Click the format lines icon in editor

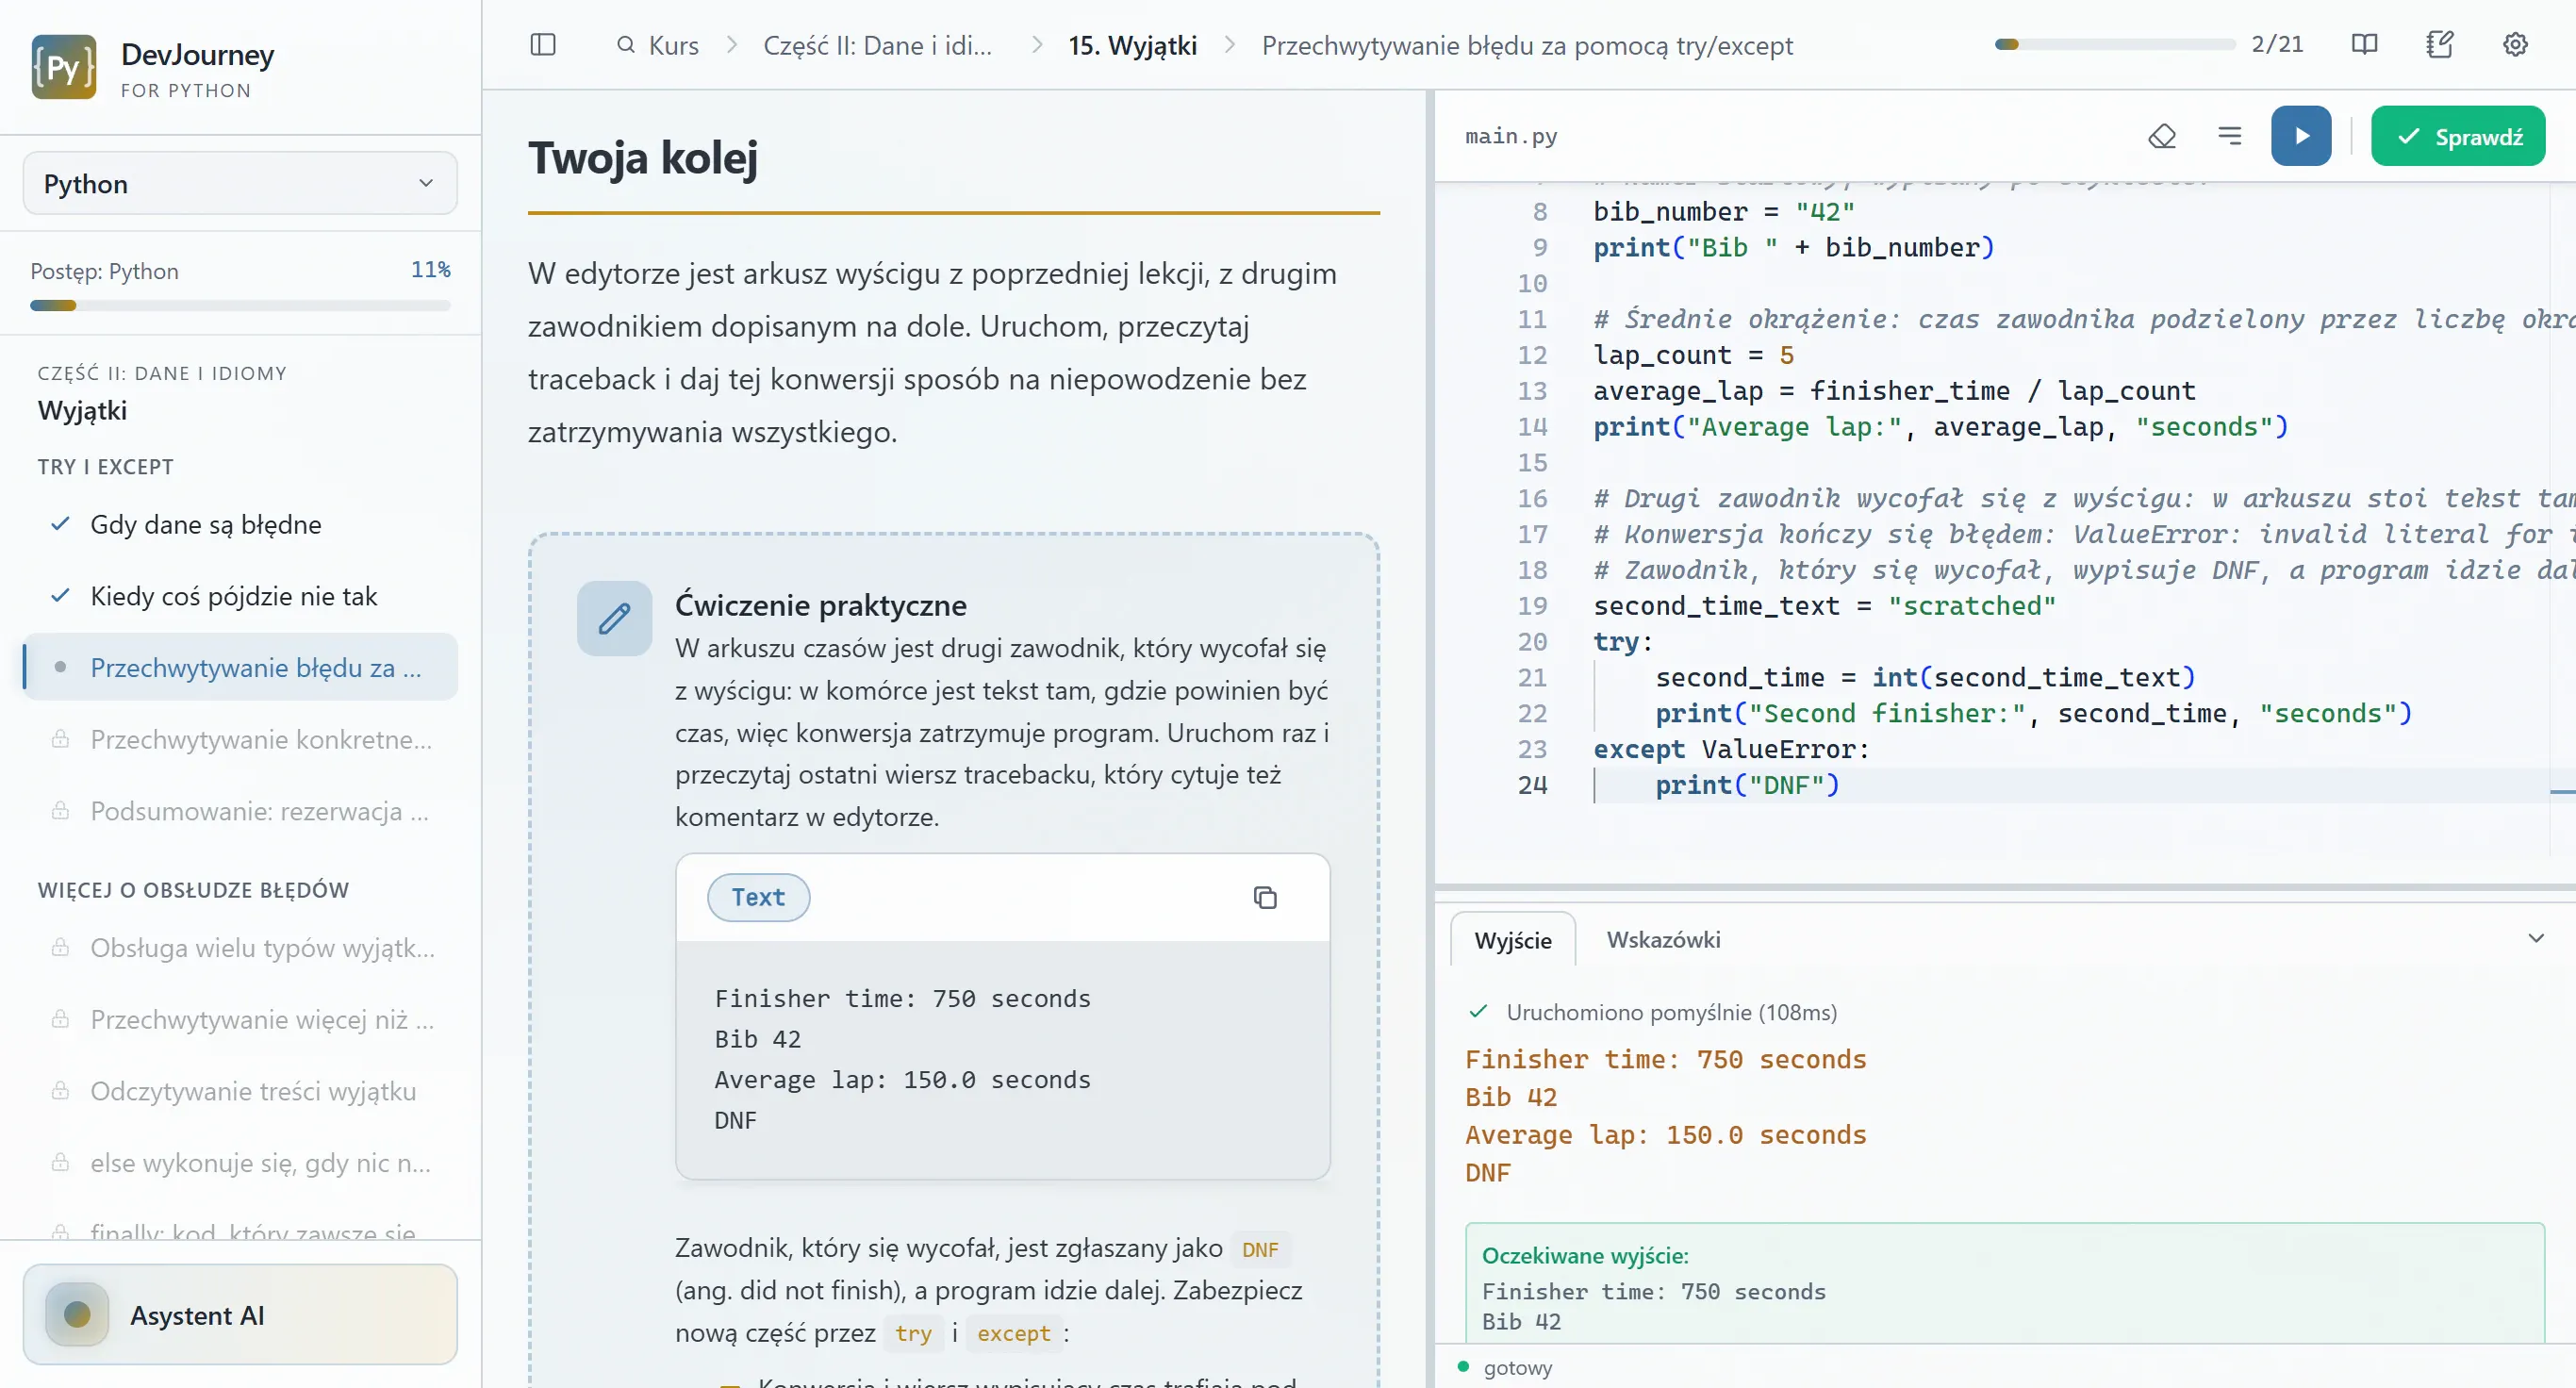tap(2229, 136)
